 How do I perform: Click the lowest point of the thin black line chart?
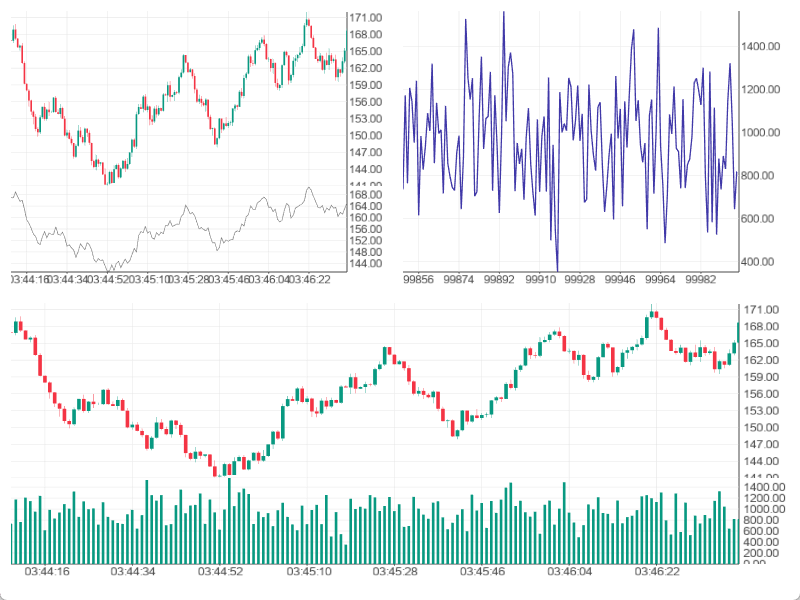click(x=108, y=270)
